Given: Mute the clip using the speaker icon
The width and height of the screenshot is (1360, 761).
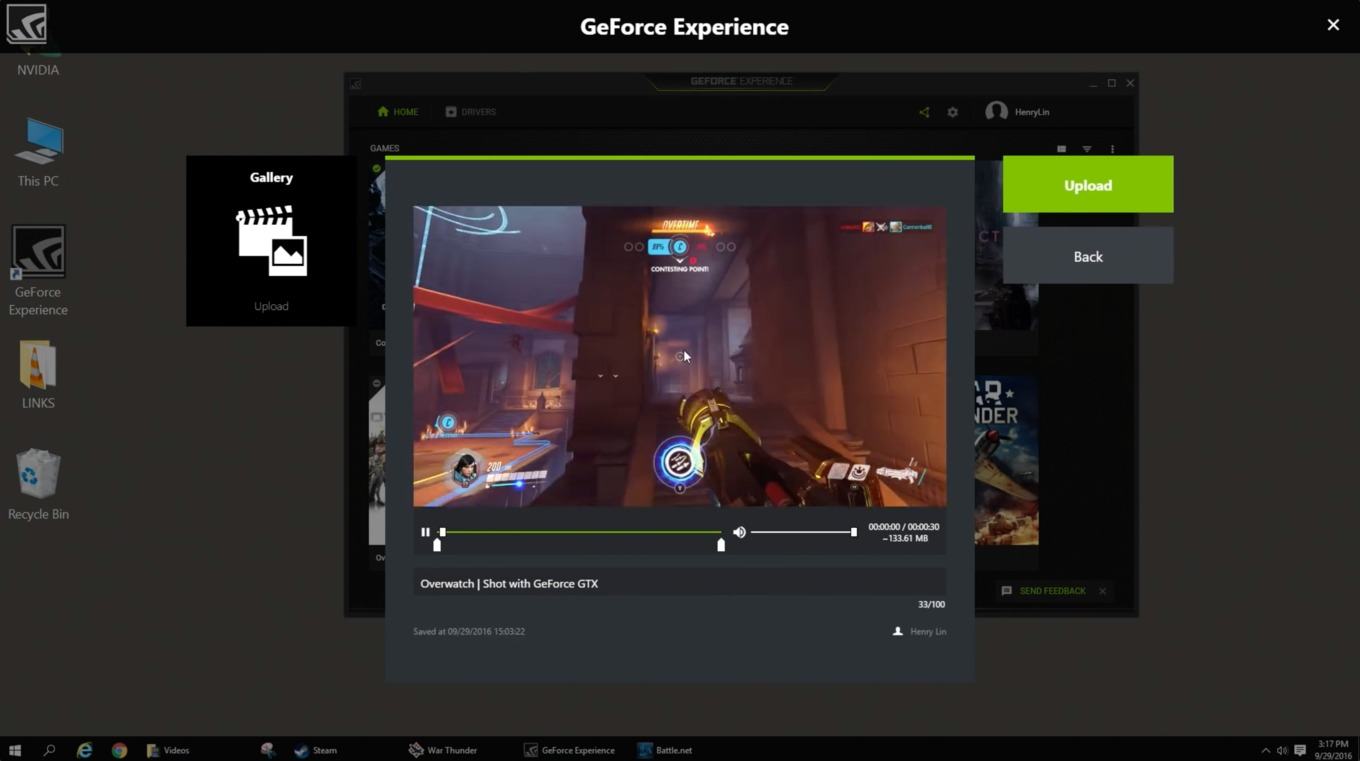Looking at the screenshot, I should pyautogui.click(x=739, y=532).
